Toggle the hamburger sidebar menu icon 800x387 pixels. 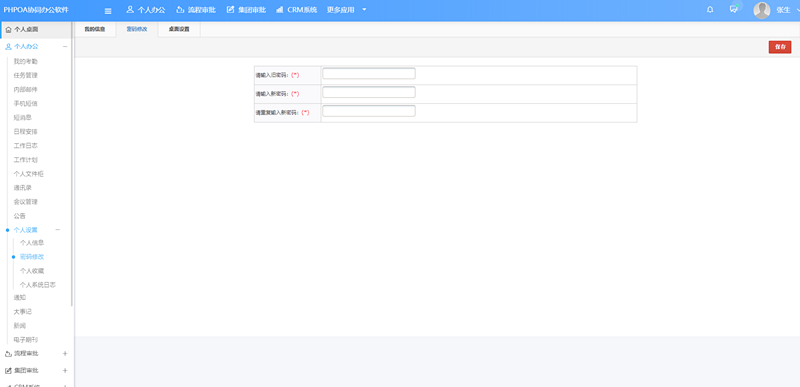108,11
